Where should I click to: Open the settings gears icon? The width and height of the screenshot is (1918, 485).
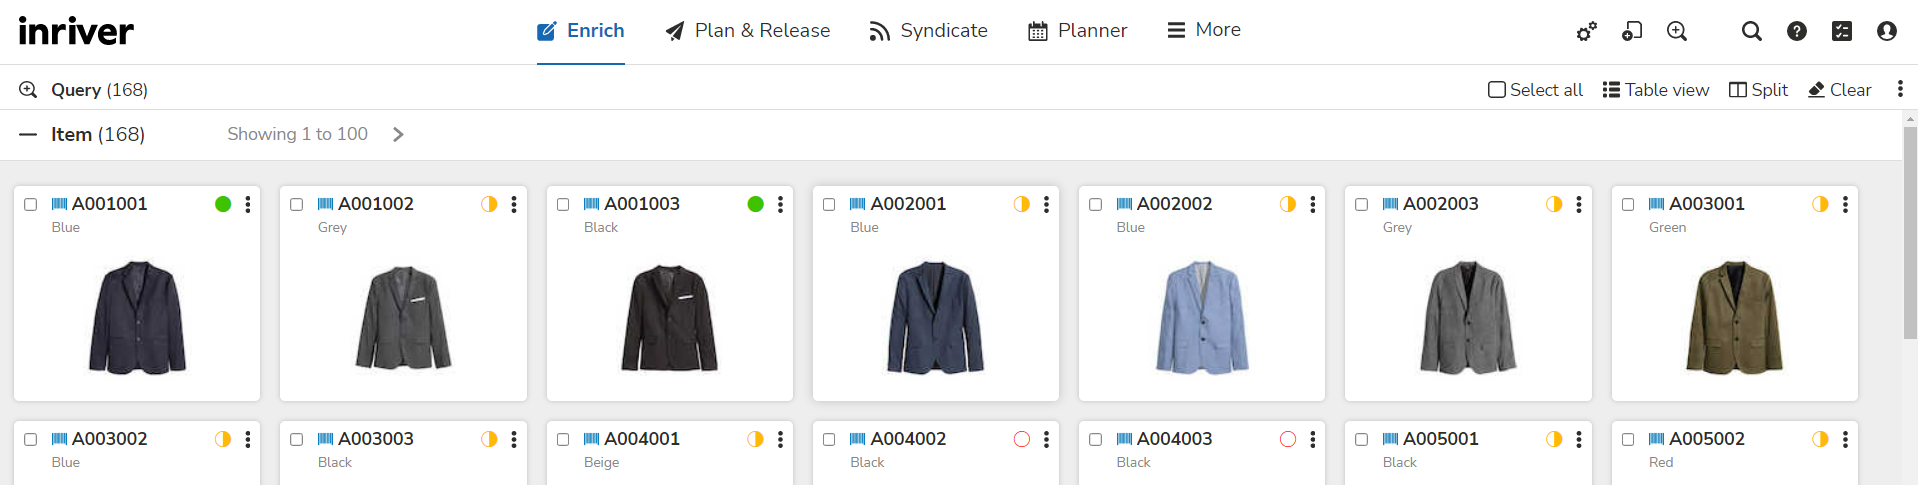1586,32
